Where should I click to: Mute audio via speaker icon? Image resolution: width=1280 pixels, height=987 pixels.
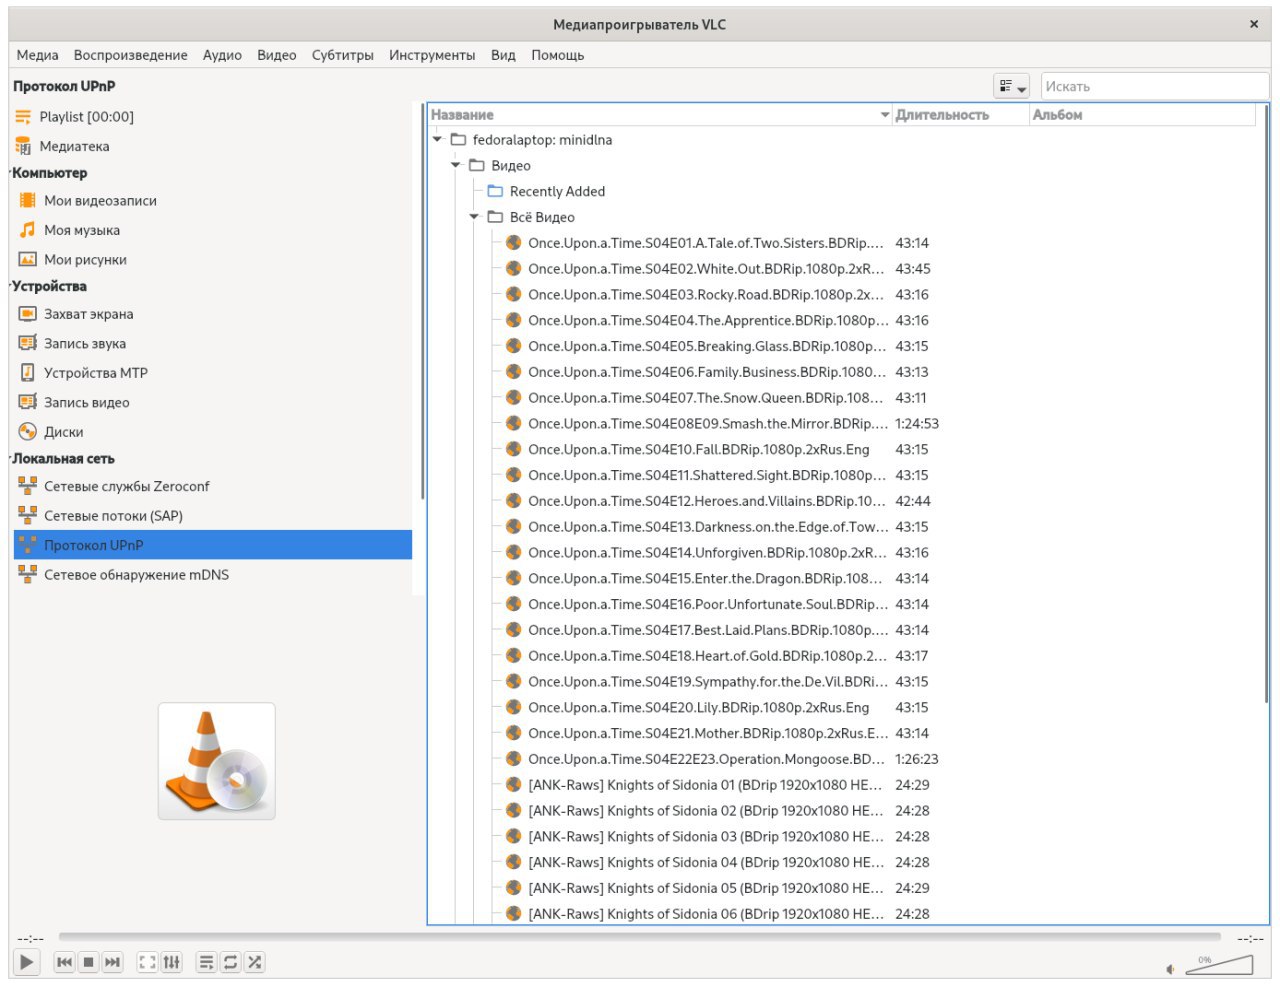tap(1171, 968)
